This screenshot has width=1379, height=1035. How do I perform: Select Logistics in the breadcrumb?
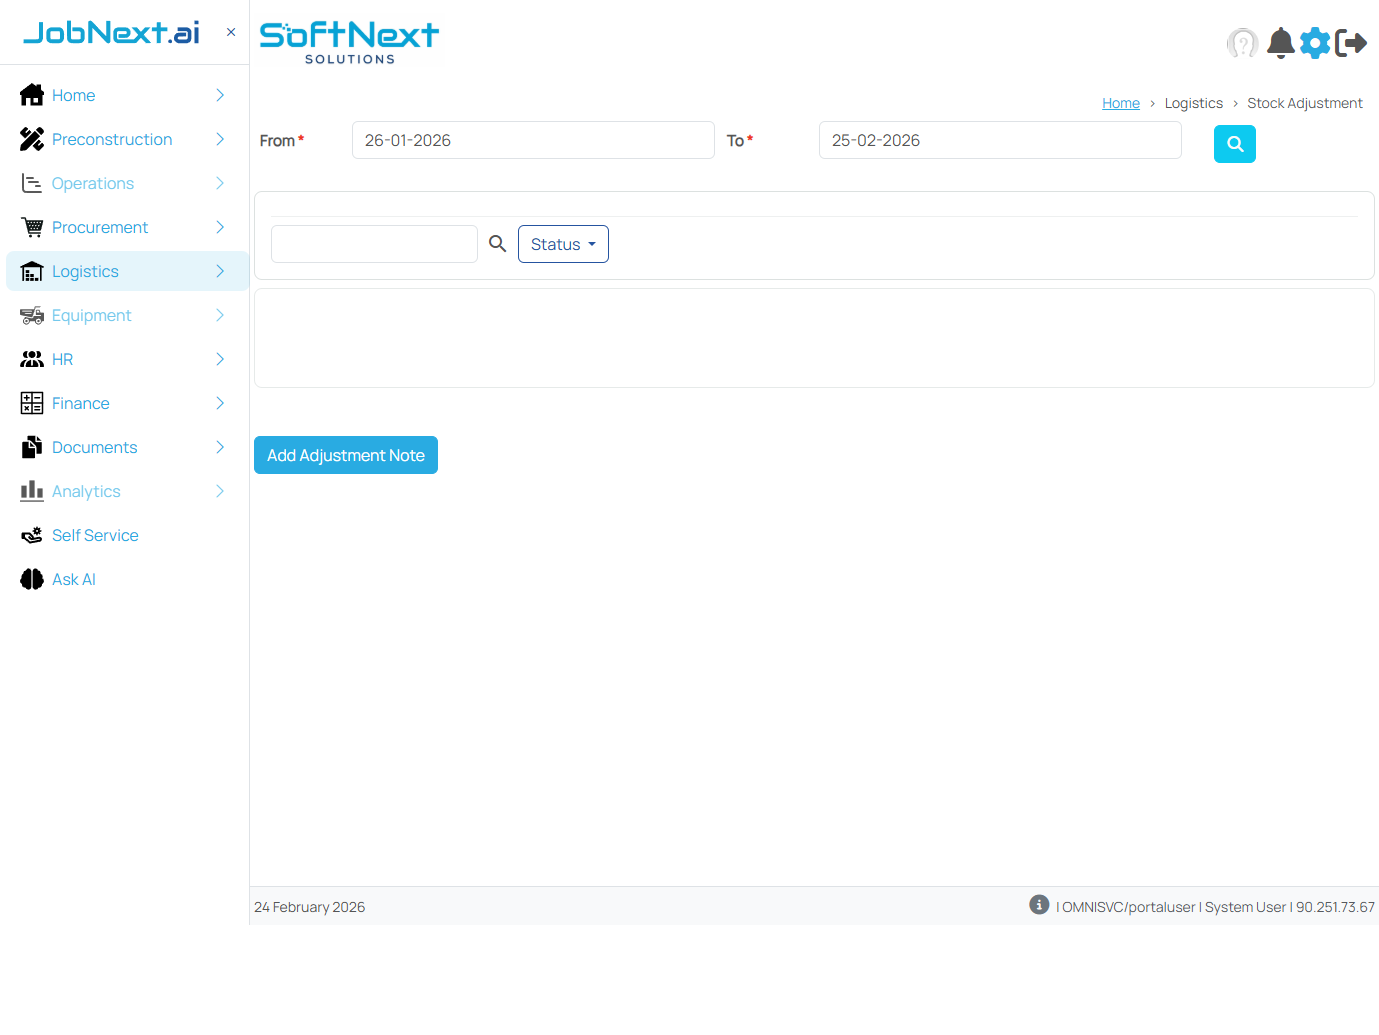click(x=1193, y=102)
